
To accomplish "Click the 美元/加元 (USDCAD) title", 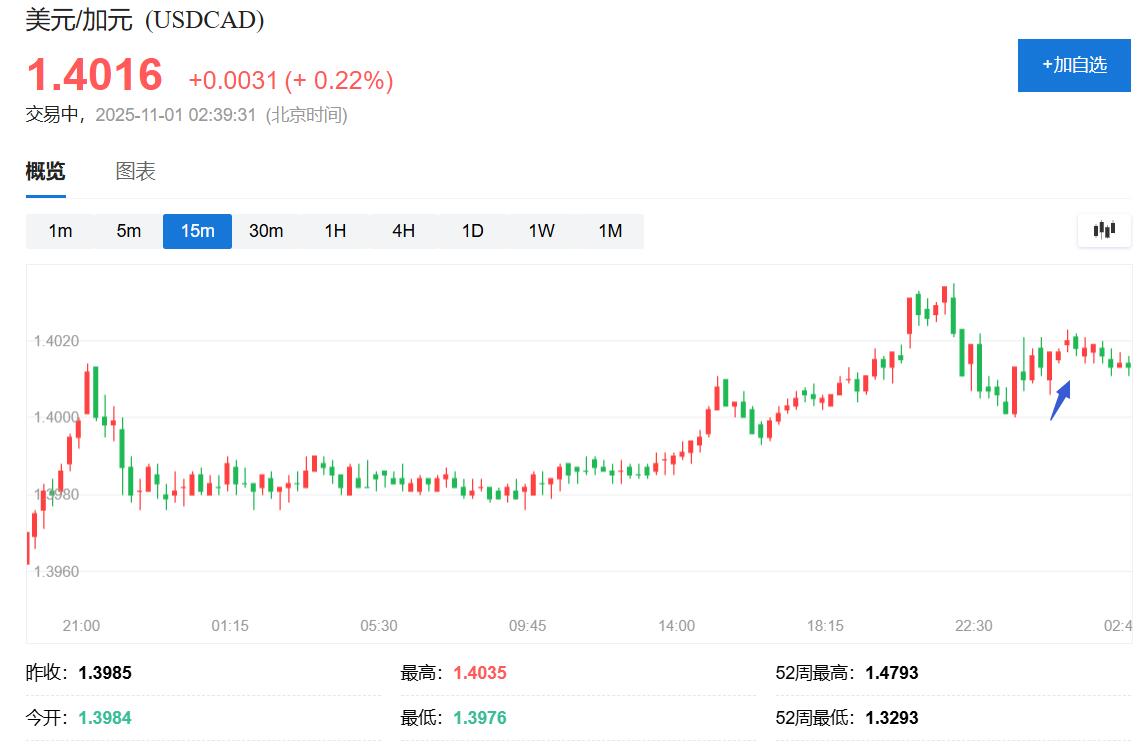I will click(145, 20).
